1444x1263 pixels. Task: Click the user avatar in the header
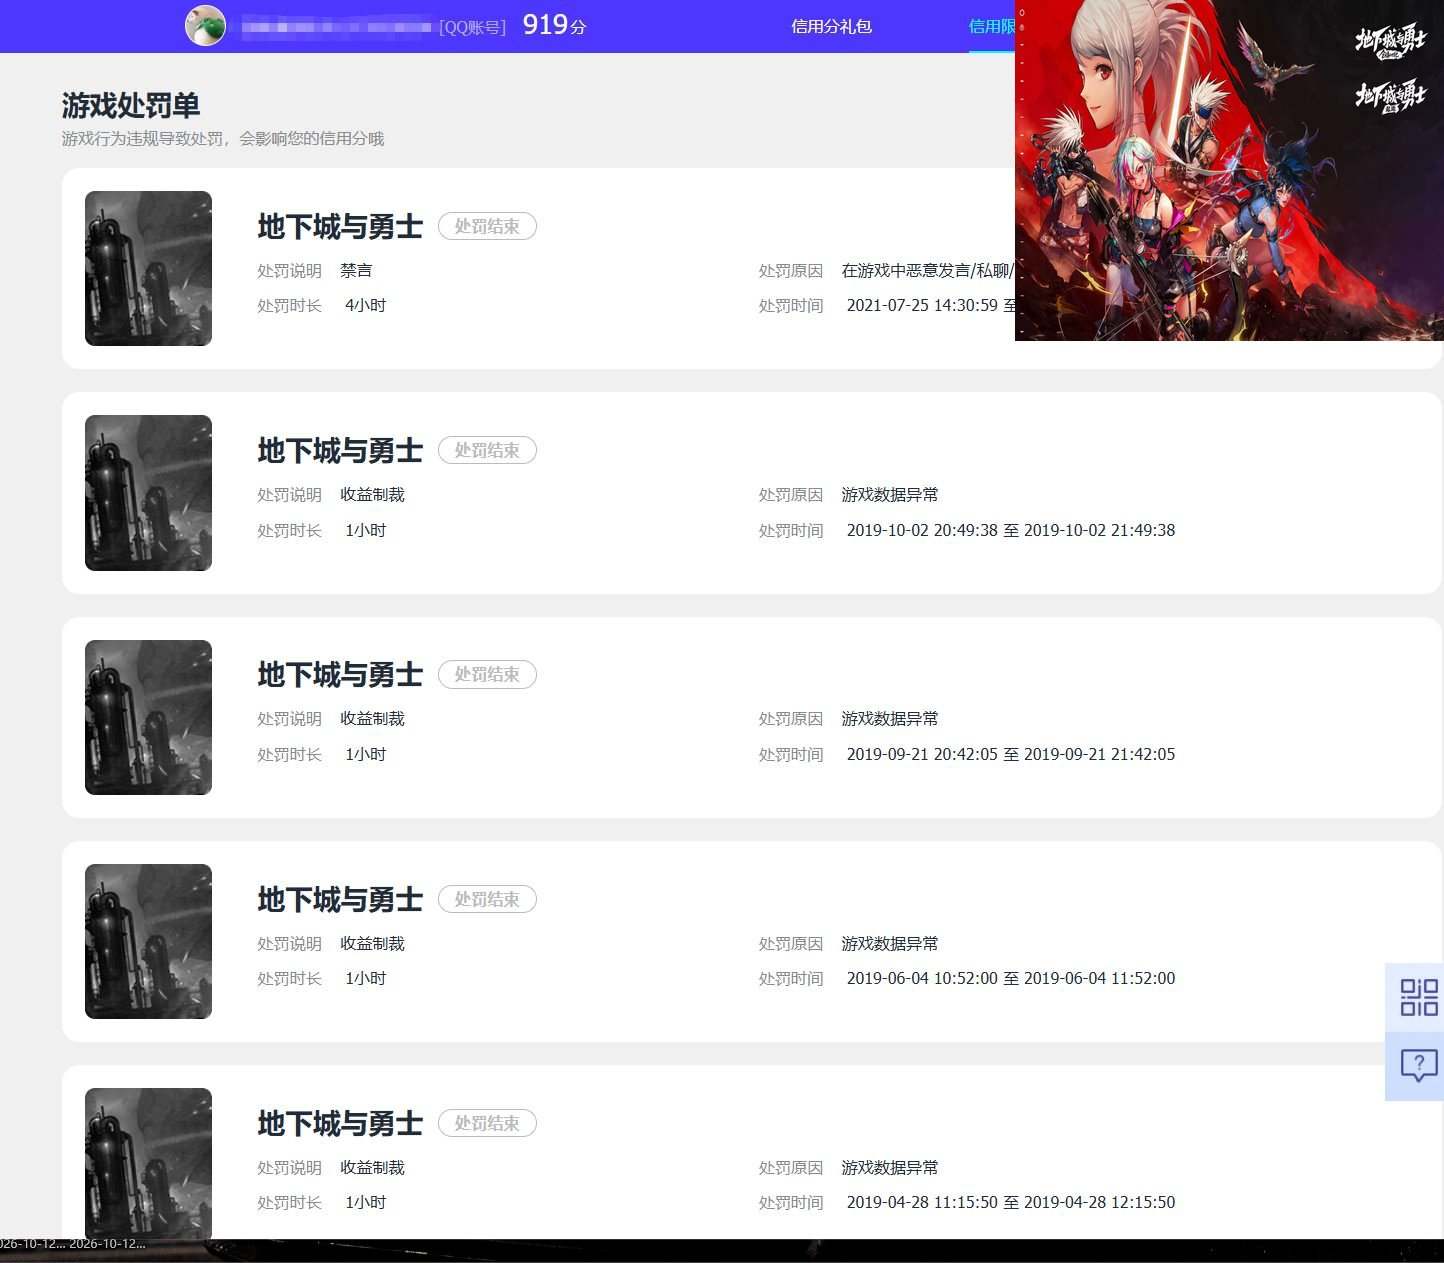[x=205, y=26]
